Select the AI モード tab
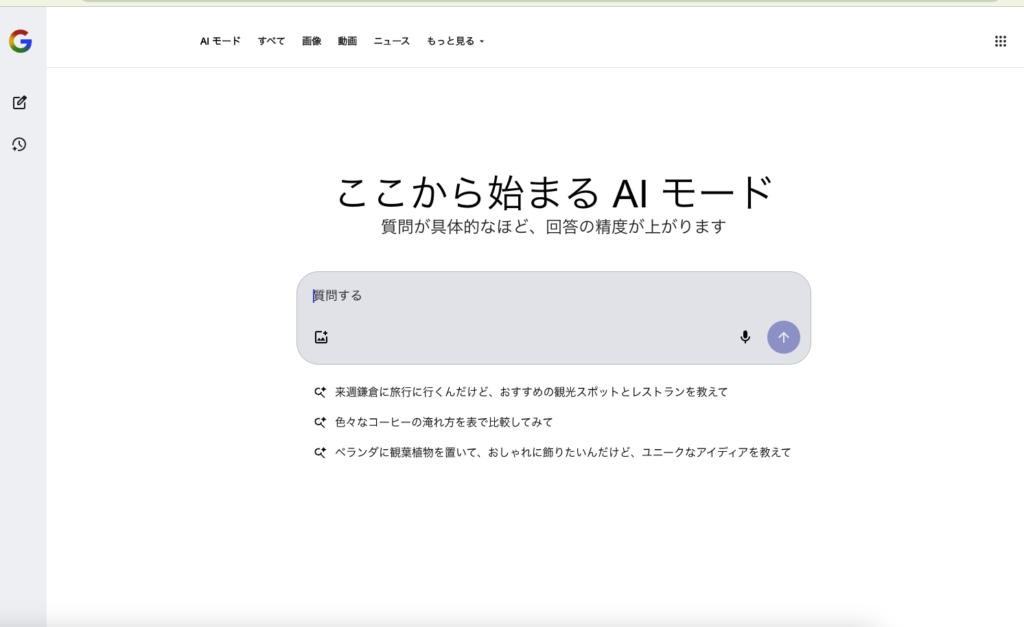This screenshot has width=1024, height=627. pos(220,41)
